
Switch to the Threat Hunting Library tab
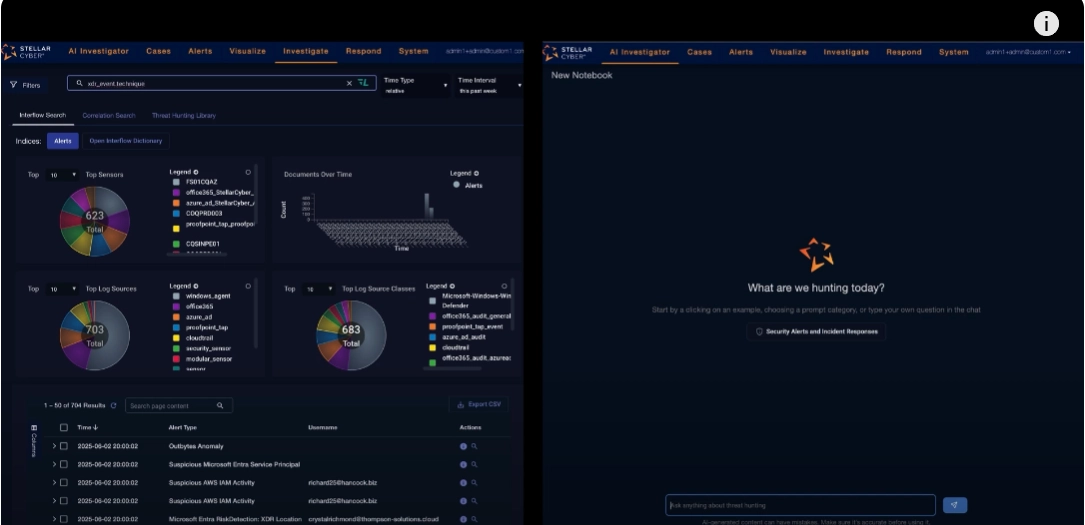[x=183, y=116]
